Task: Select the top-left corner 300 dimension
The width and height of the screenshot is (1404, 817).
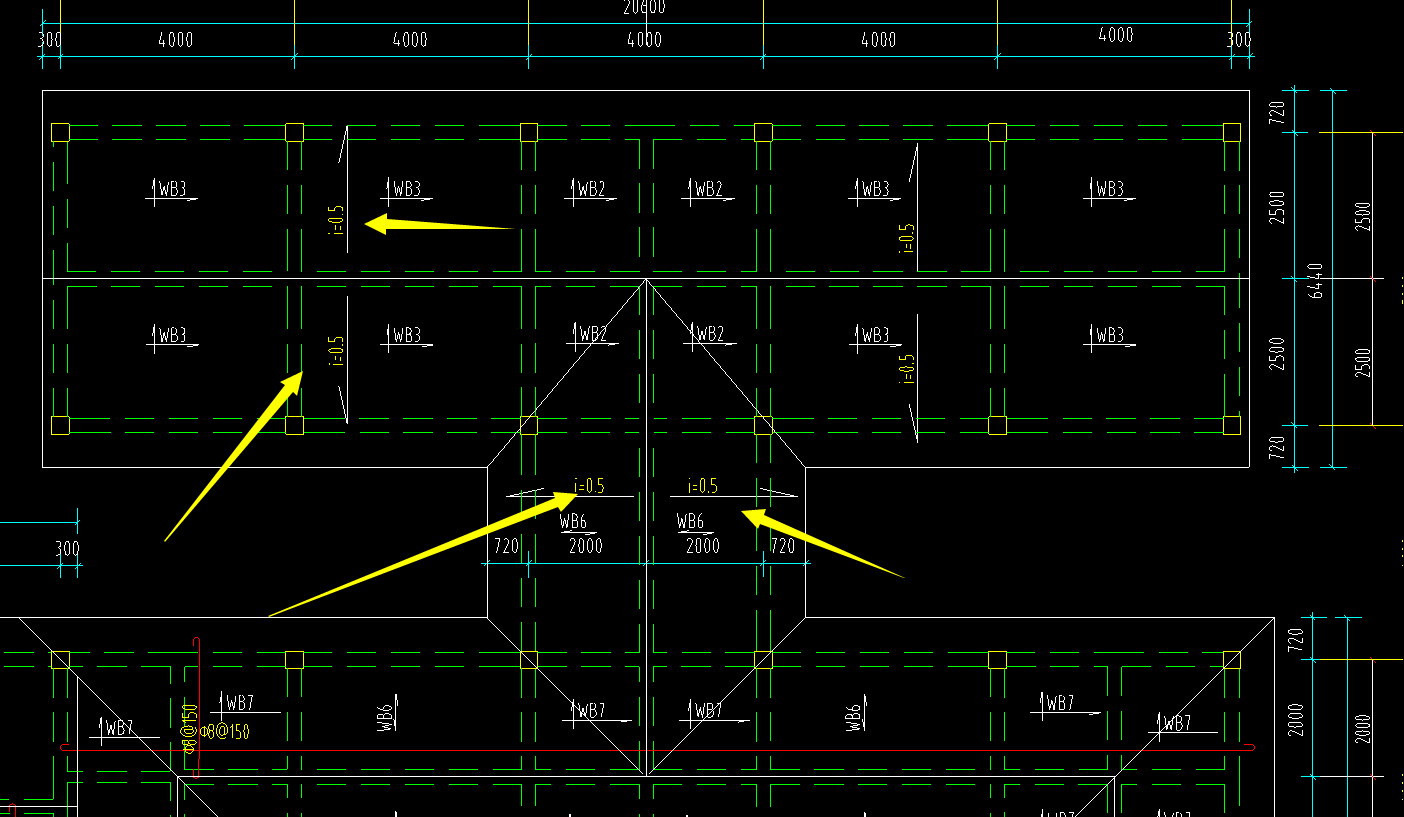Action: point(48,40)
